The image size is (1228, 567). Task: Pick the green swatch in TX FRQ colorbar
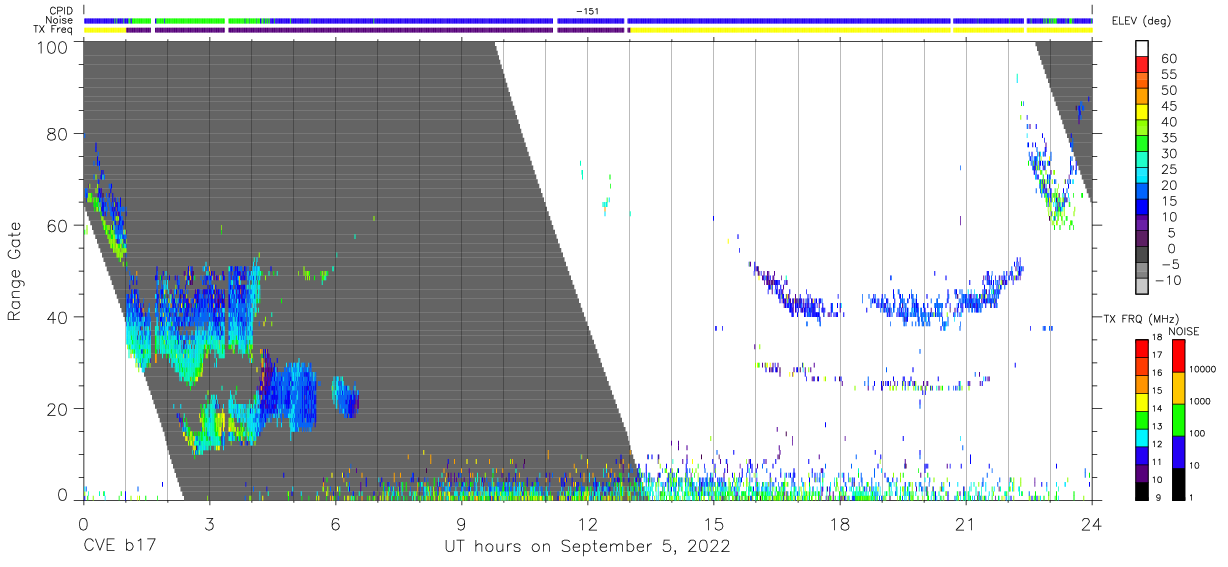(x=1142, y=420)
